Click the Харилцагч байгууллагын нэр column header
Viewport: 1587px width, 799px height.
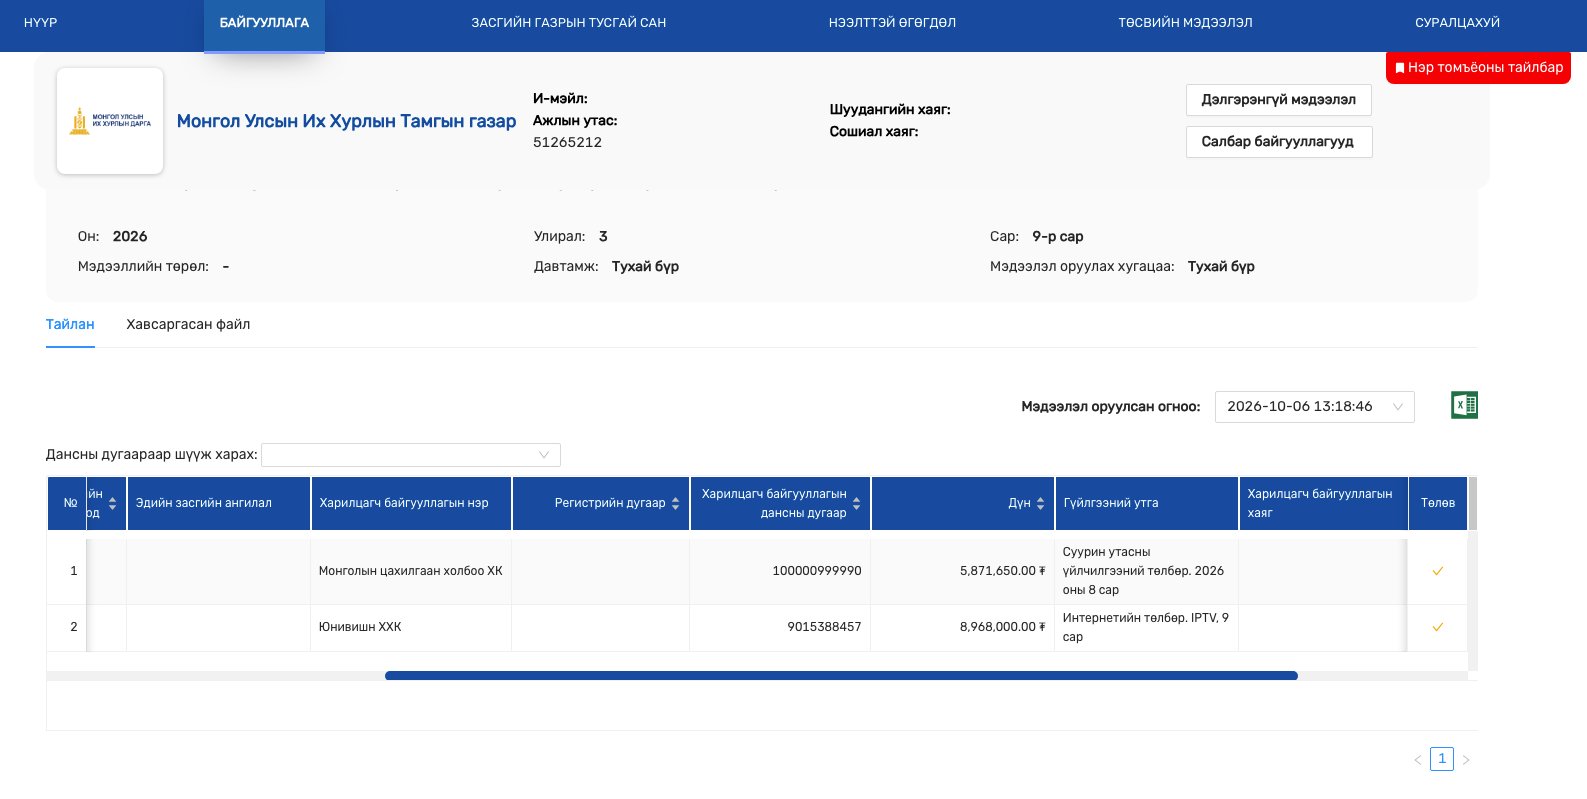(x=411, y=503)
